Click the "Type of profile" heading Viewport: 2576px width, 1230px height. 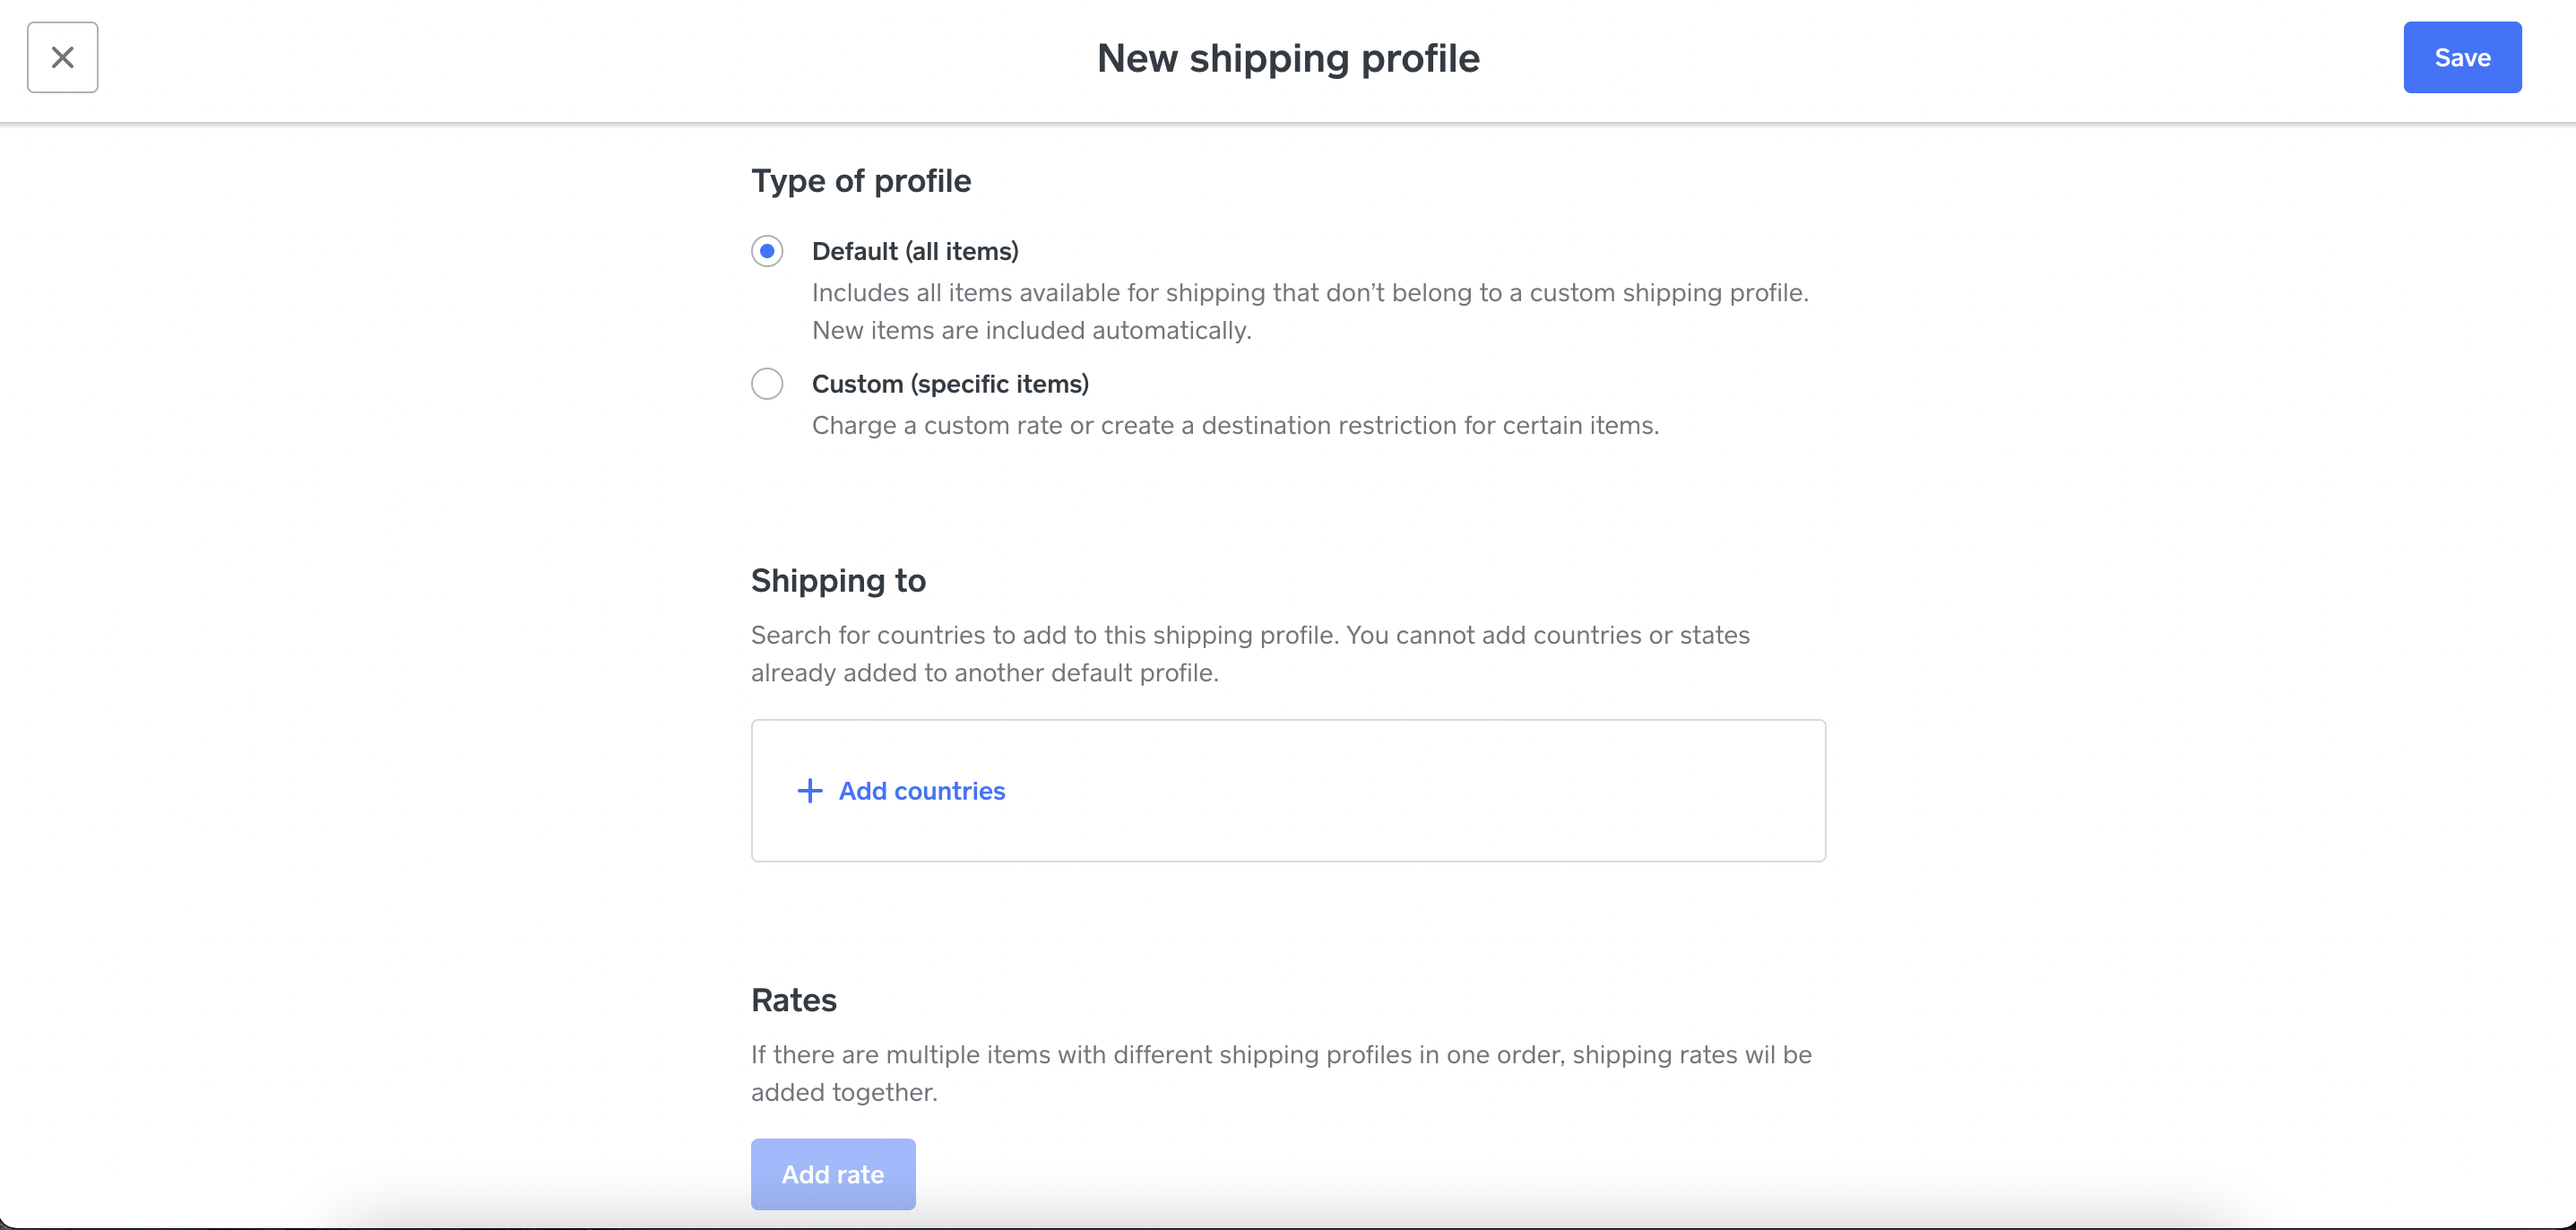(x=861, y=181)
